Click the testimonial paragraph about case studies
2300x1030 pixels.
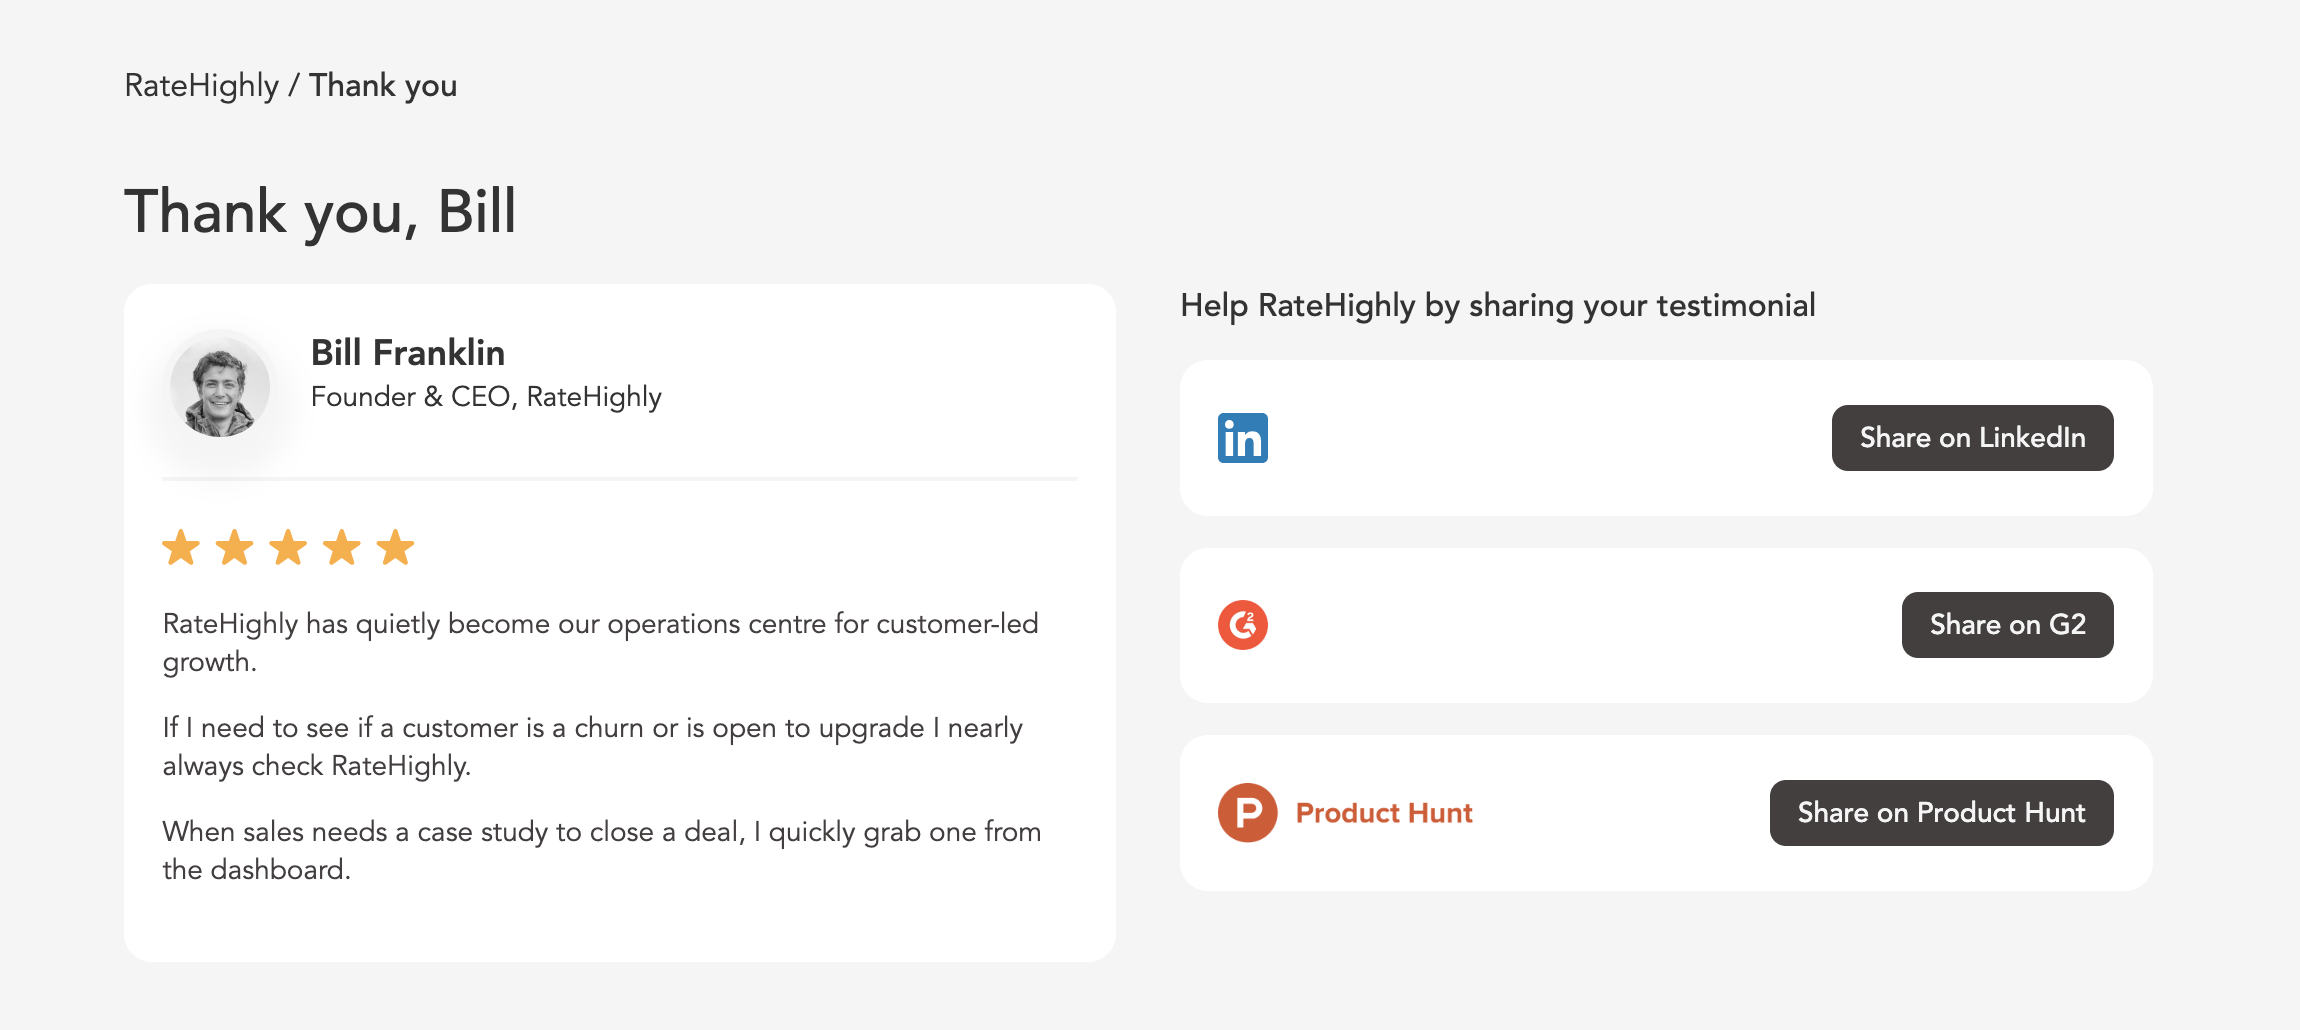tap(602, 850)
